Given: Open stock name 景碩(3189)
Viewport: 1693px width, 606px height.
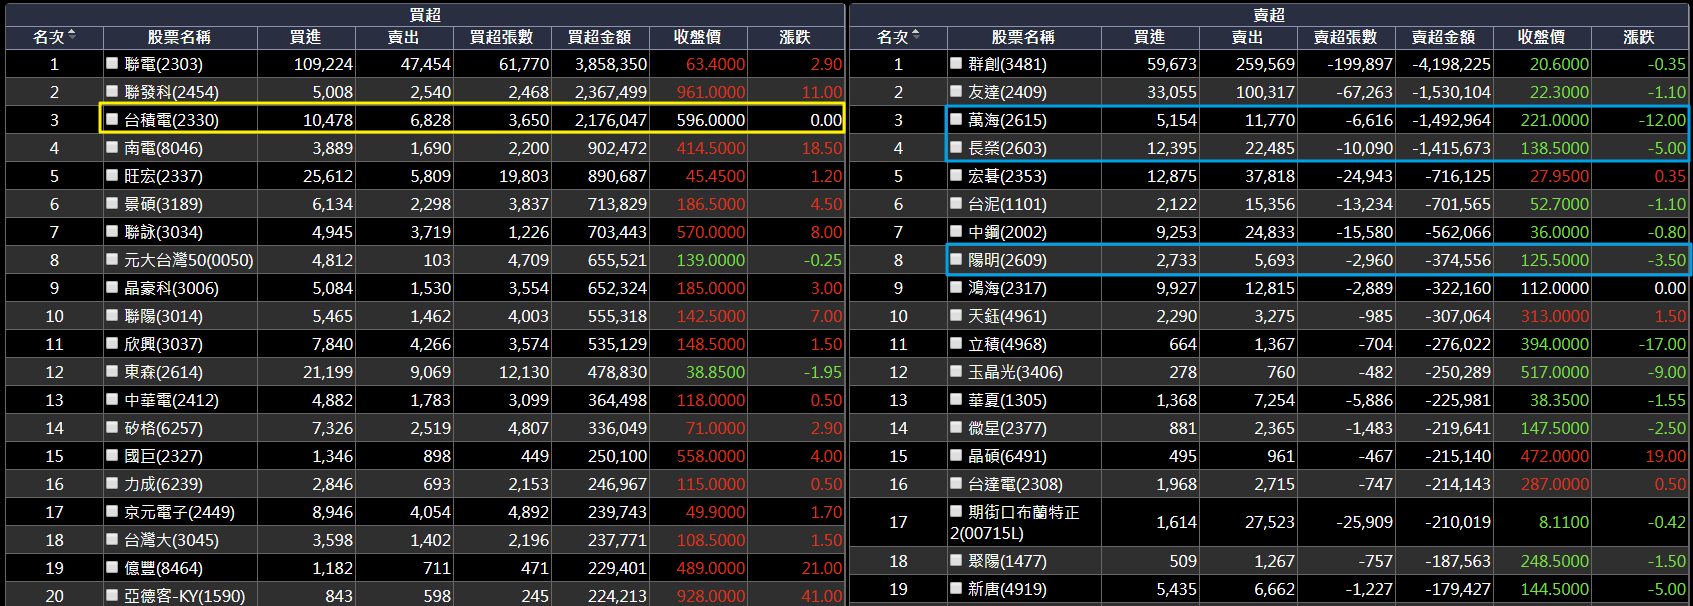Looking at the screenshot, I should click(163, 204).
